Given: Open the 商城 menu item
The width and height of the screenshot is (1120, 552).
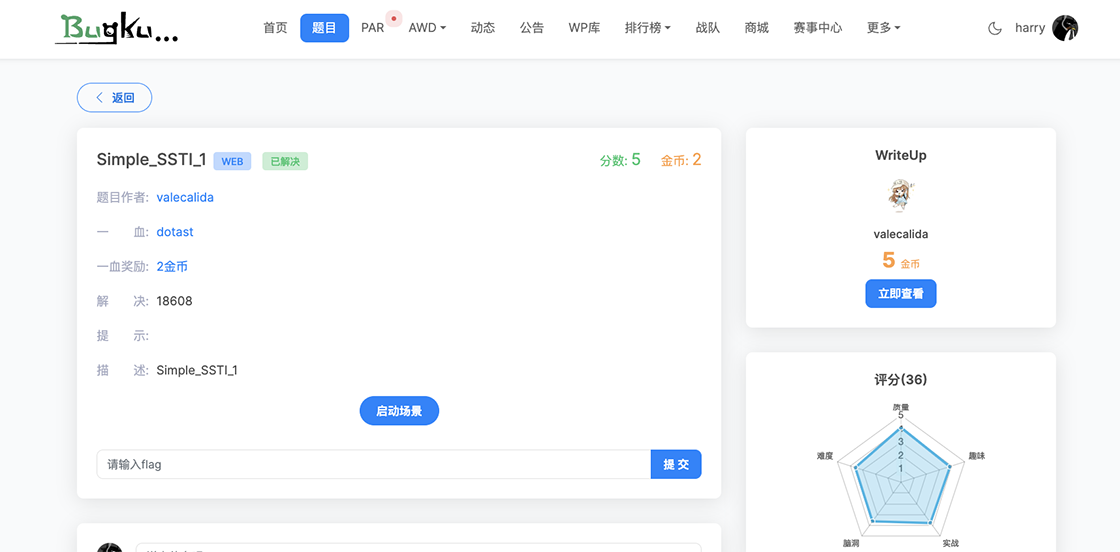Looking at the screenshot, I should coord(756,29).
